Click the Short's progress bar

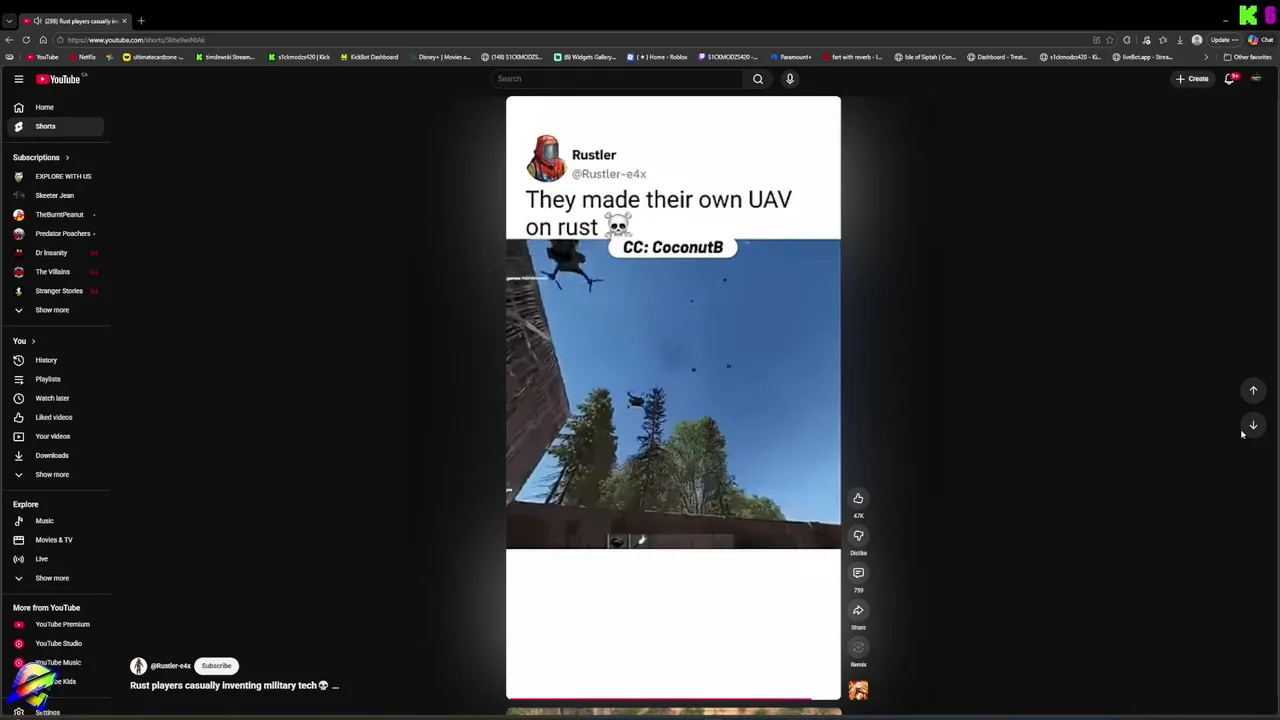(x=673, y=699)
